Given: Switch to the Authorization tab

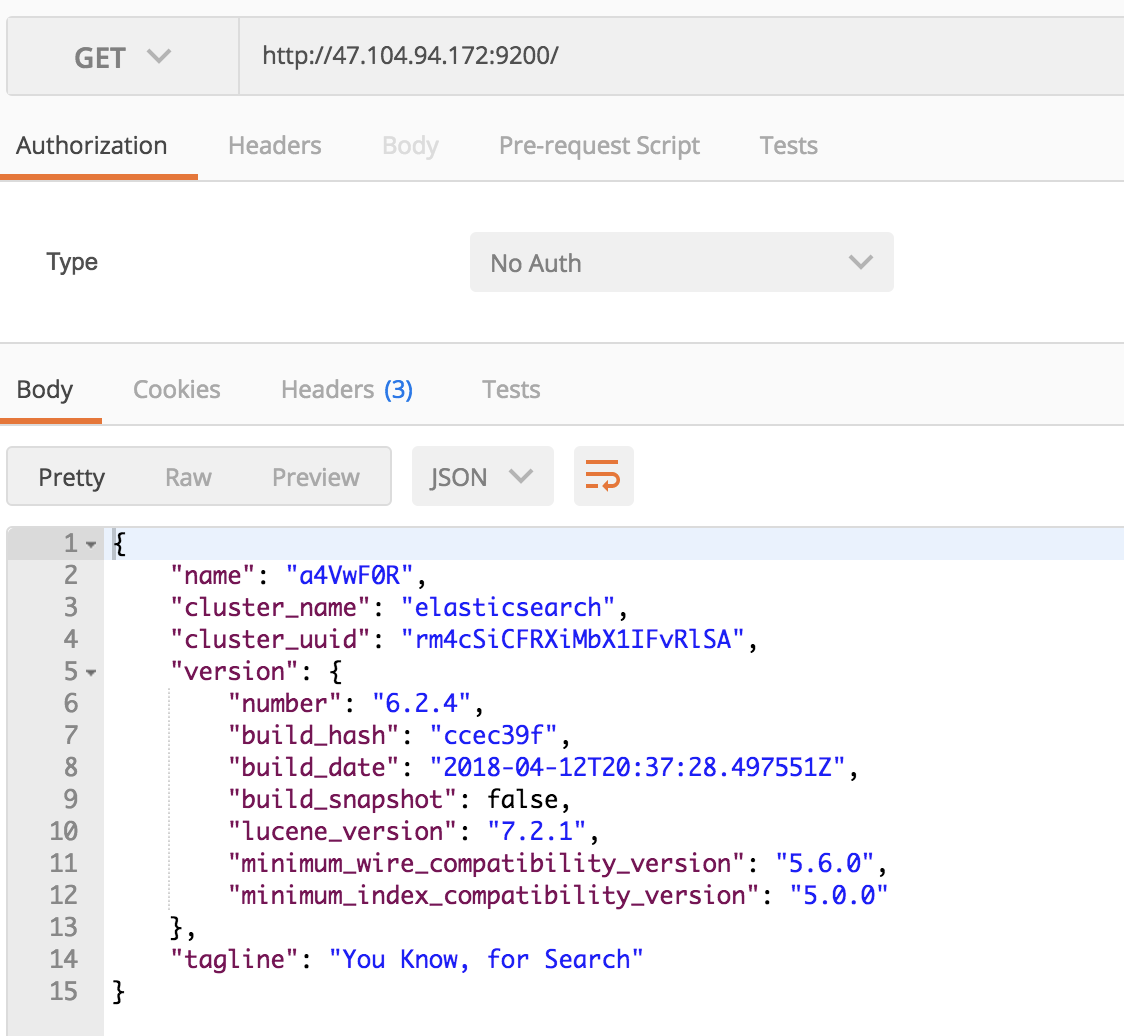Looking at the screenshot, I should 92,146.
